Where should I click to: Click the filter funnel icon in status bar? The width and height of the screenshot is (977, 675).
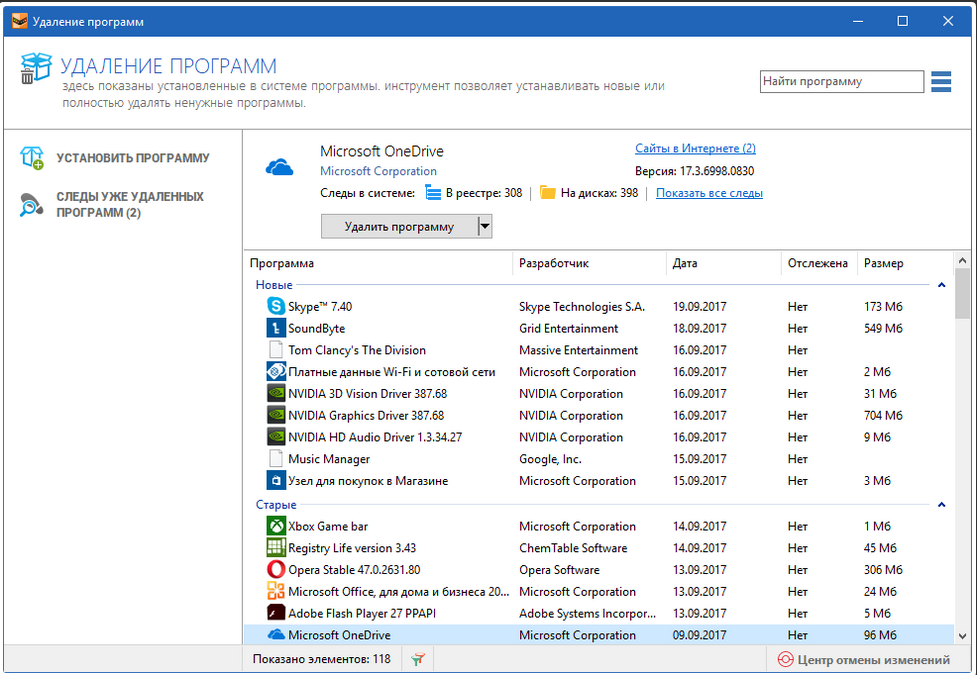tap(418, 659)
